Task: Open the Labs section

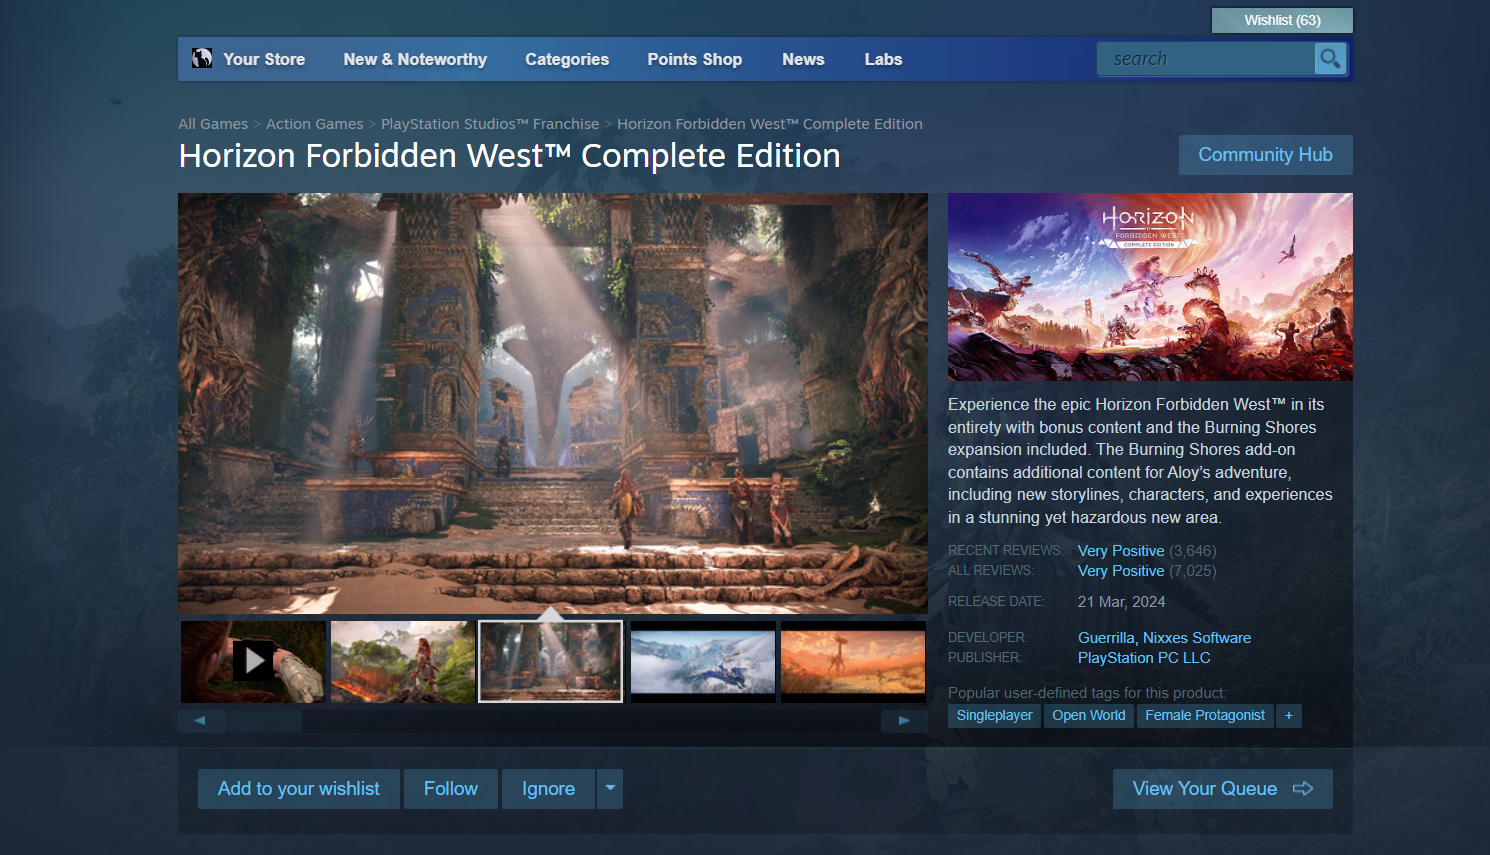Action: point(883,59)
